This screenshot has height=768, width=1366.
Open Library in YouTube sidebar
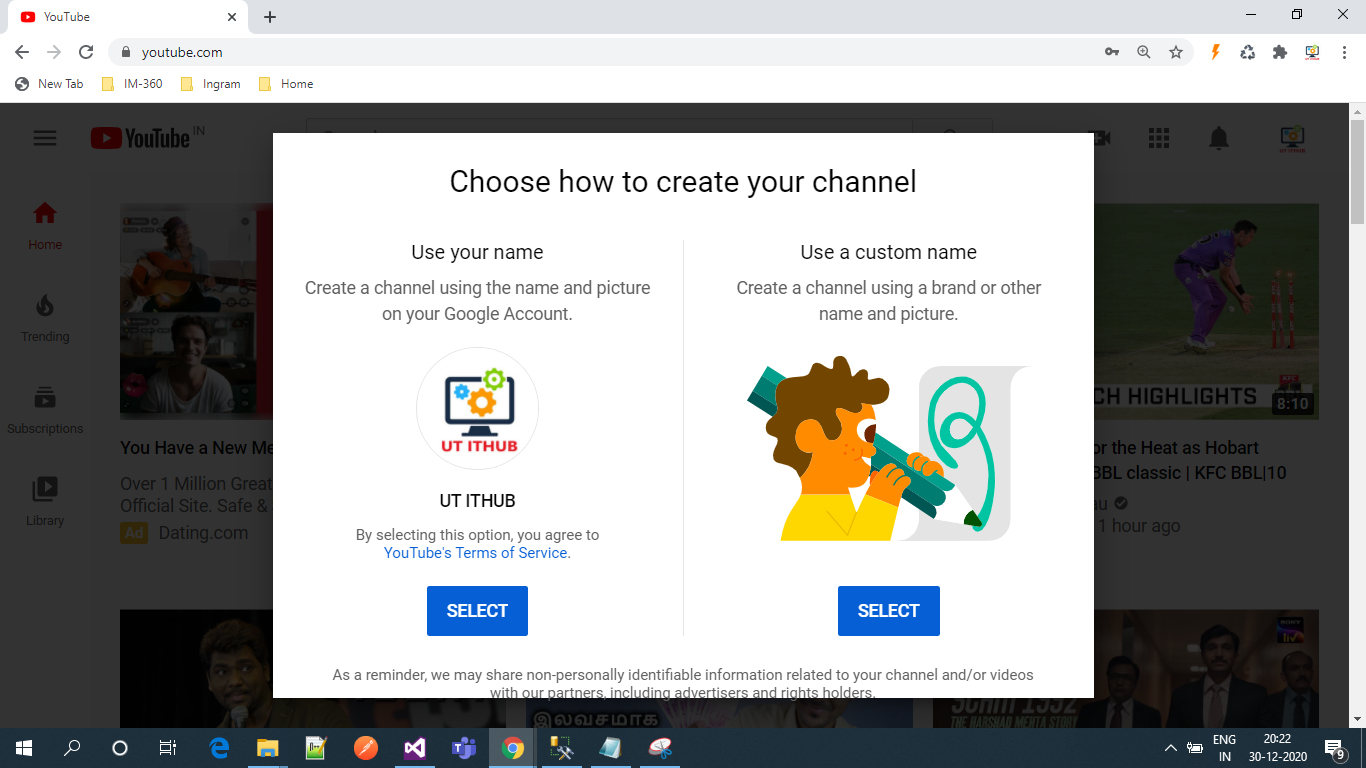coord(45,502)
